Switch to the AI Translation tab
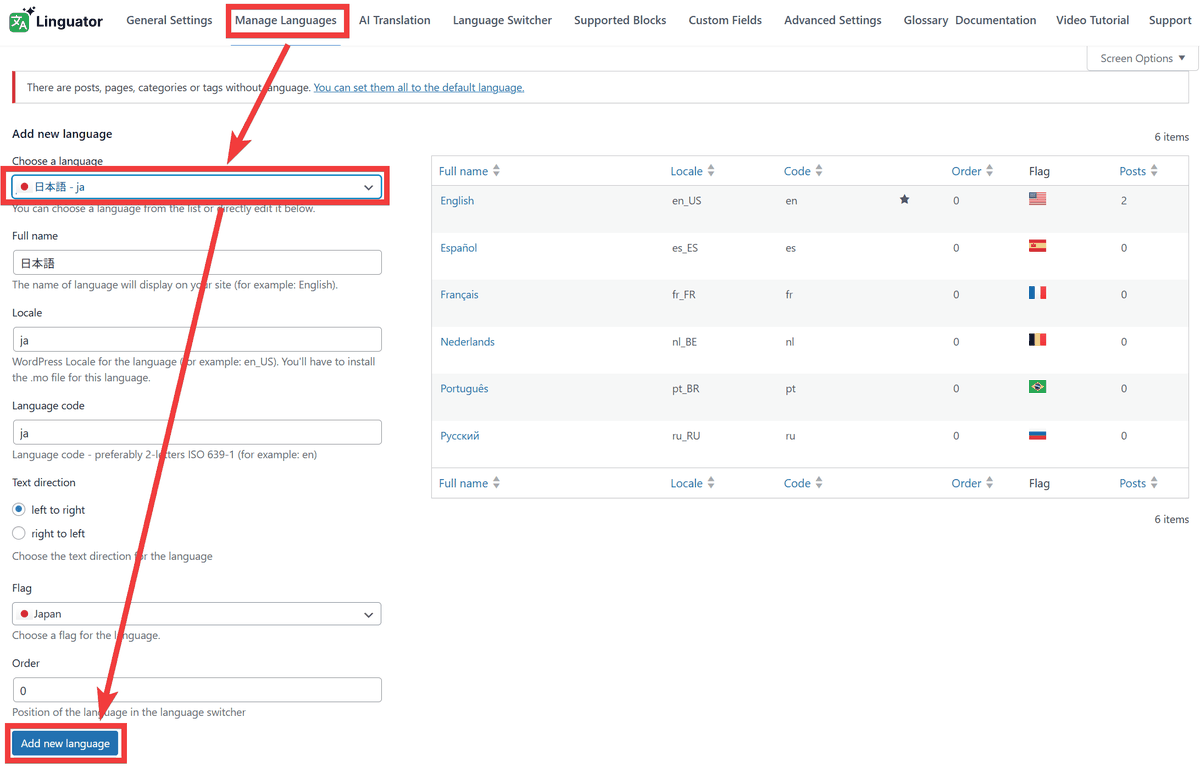The image size is (1200, 767). (x=394, y=20)
